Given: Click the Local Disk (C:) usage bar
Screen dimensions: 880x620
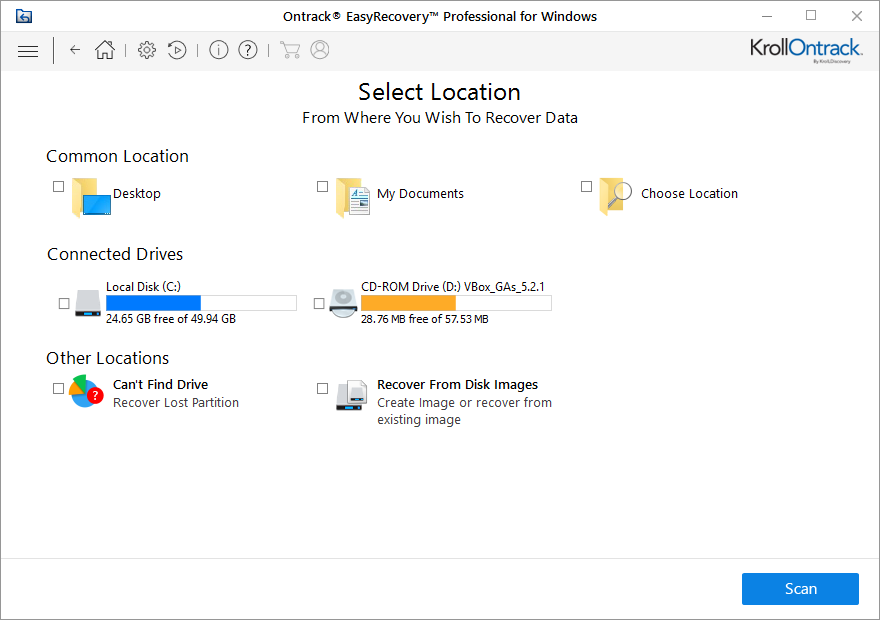Looking at the screenshot, I should [x=201, y=303].
